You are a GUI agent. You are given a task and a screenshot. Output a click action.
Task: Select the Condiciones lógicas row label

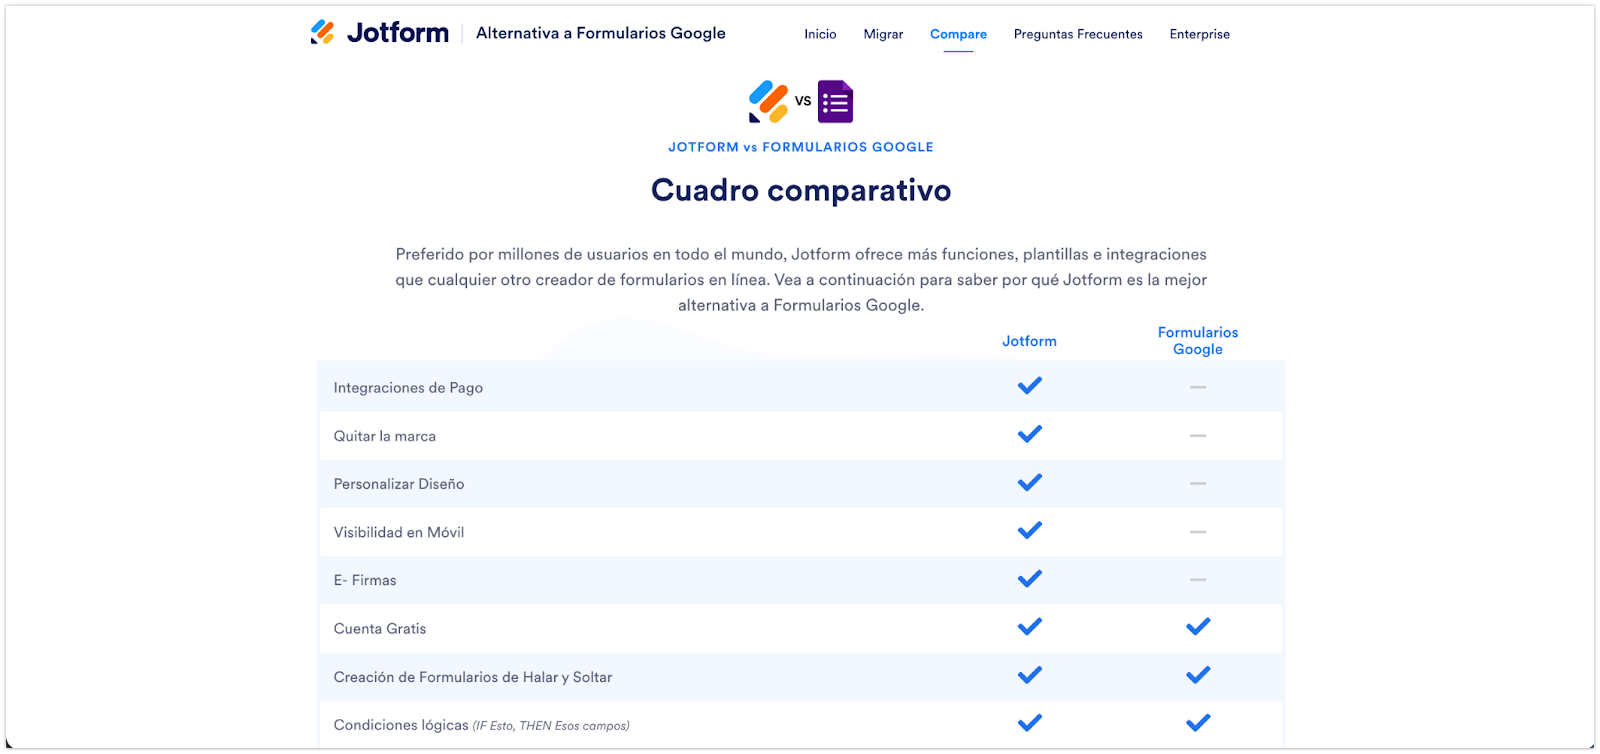pyautogui.click(x=401, y=725)
